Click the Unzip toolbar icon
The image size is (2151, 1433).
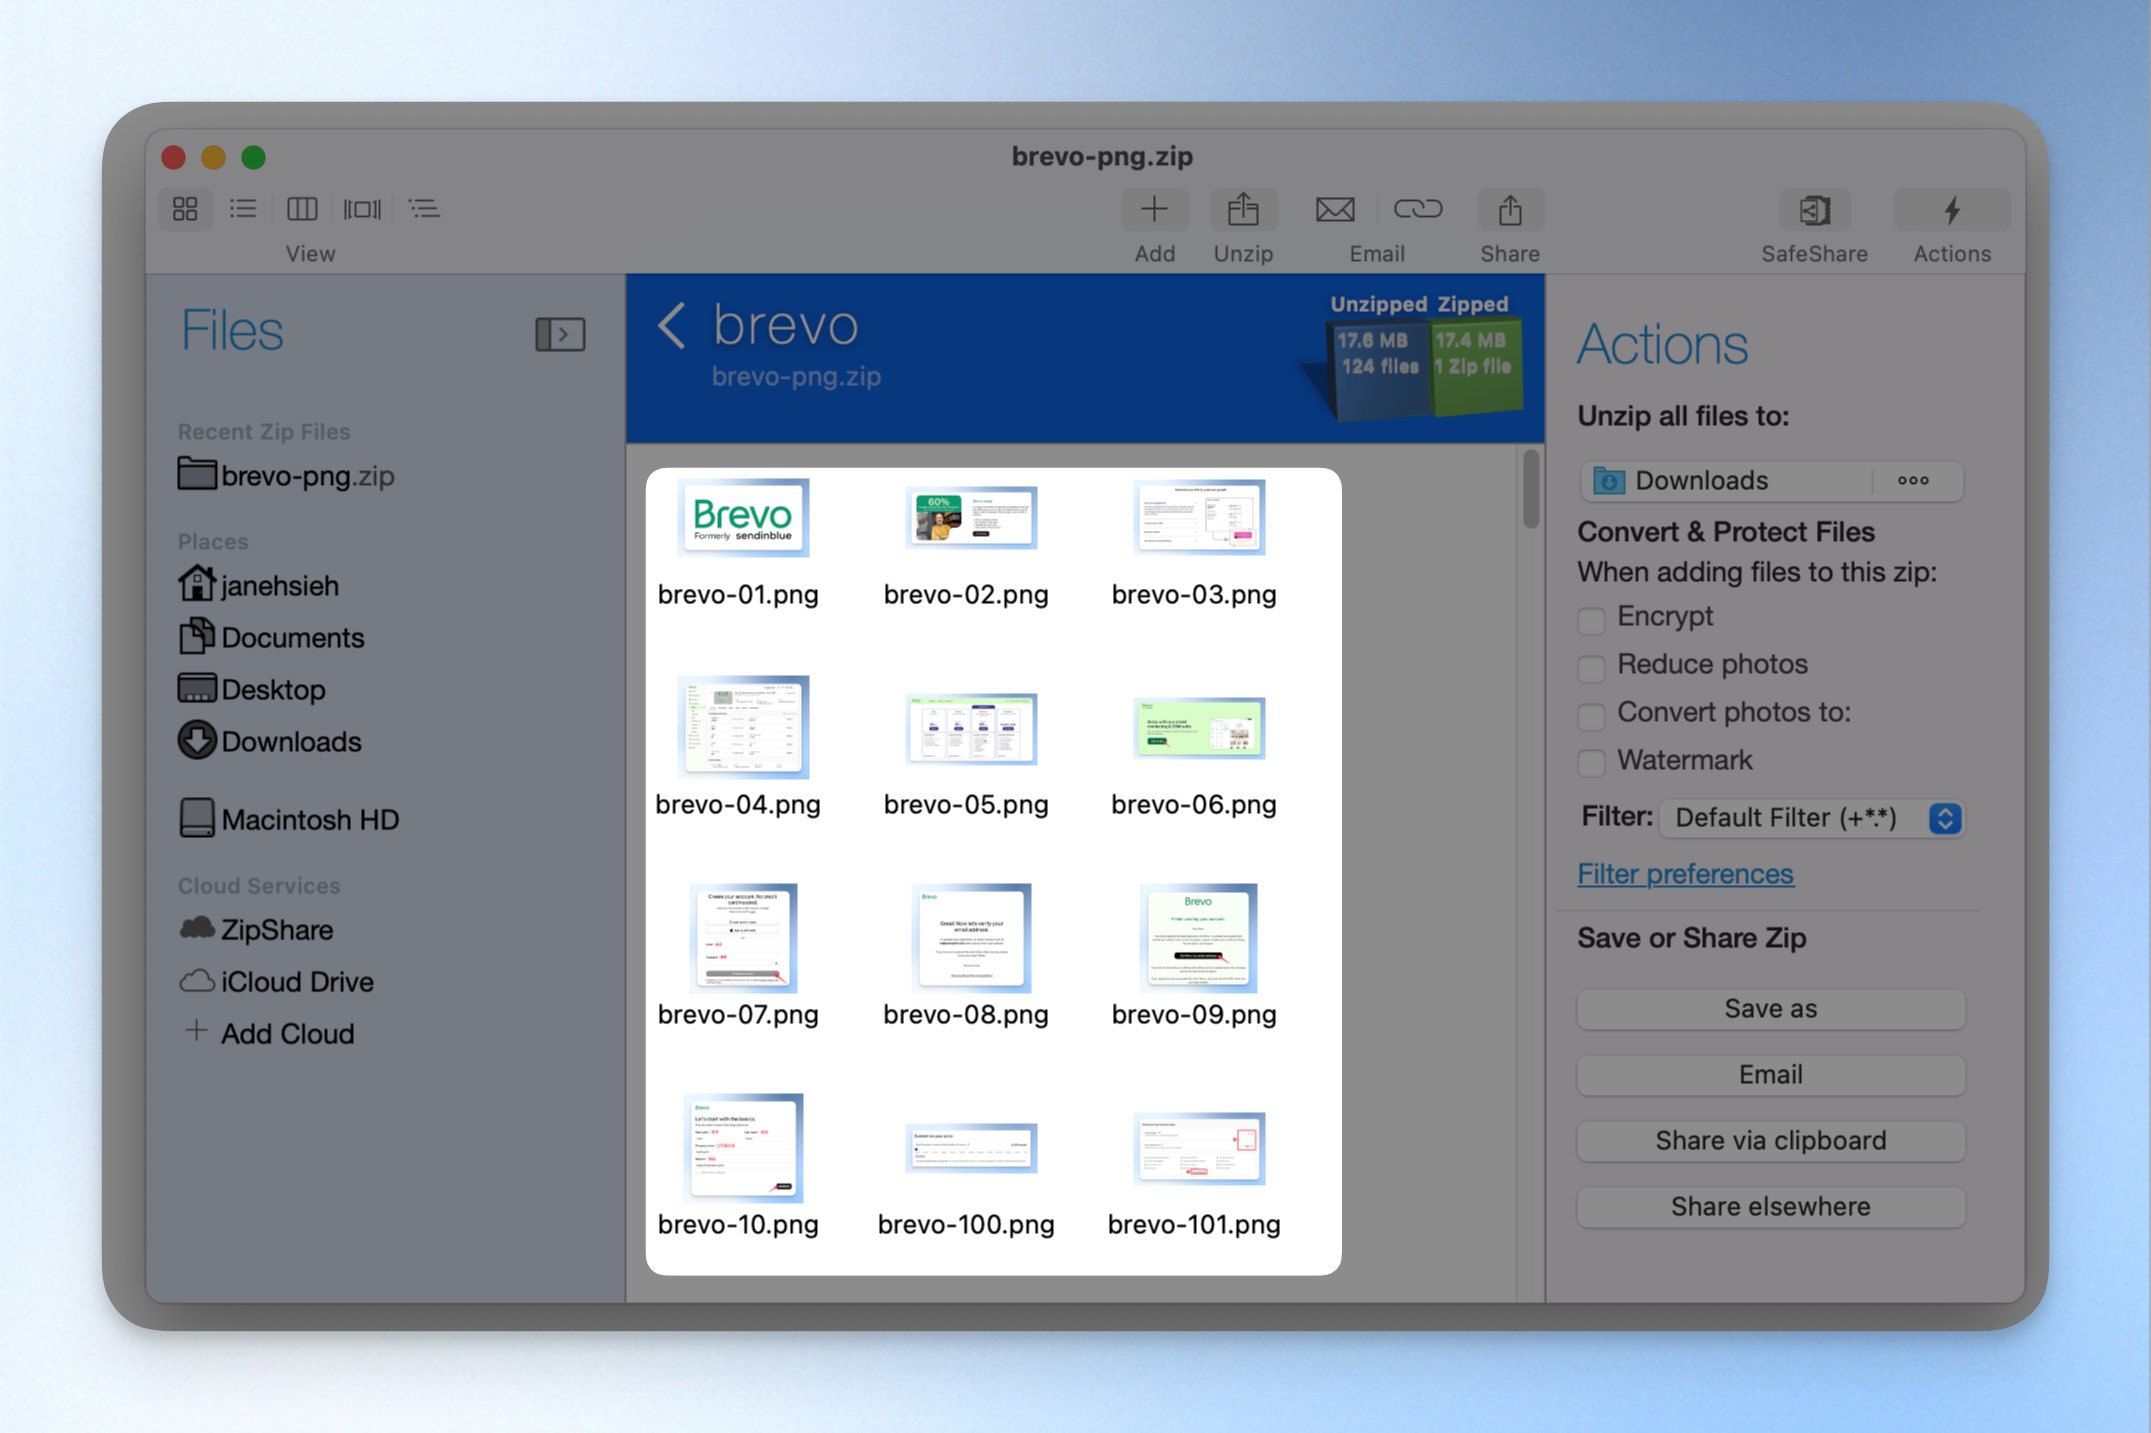(1243, 210)
